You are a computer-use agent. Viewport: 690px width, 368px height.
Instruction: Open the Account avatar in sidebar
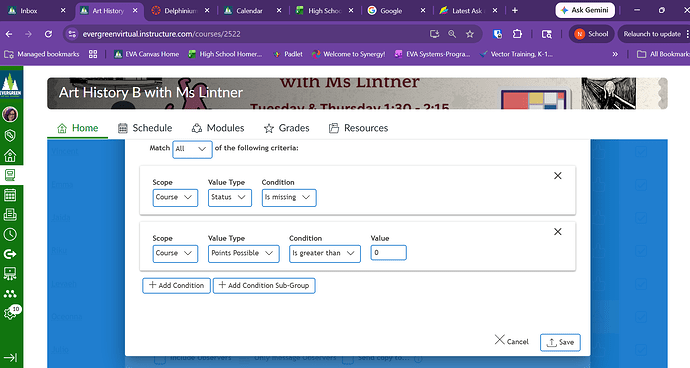pyautogui.click(x=10, y=114)
